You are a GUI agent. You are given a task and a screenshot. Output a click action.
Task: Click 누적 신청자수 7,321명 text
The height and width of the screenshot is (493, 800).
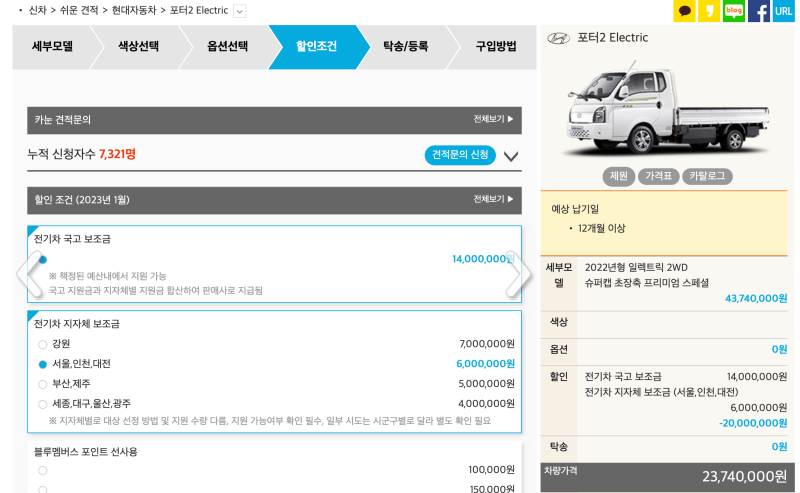tap(82, 154)
